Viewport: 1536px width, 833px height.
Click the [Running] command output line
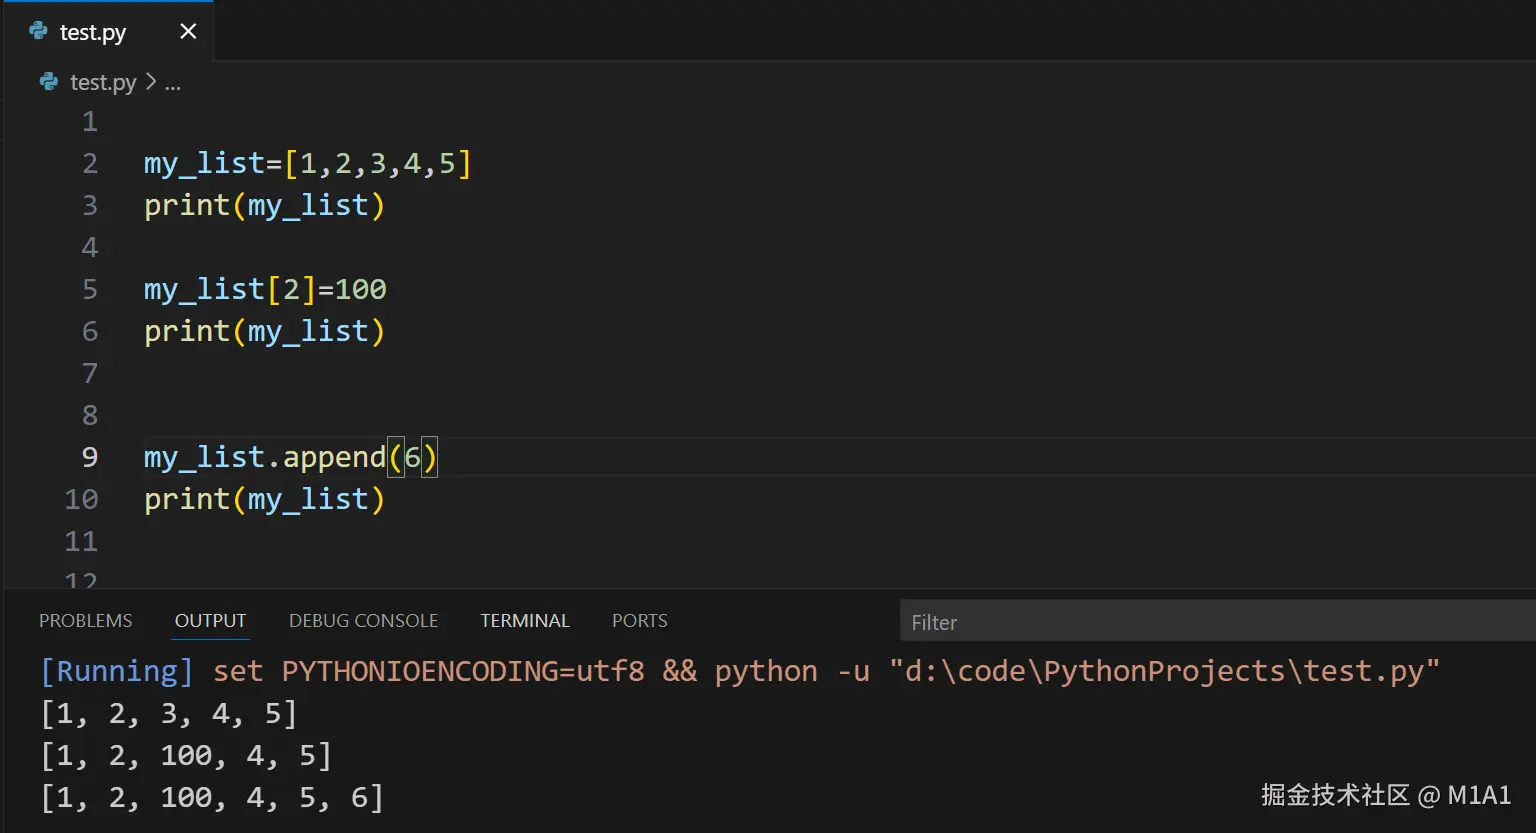tap(740, 671)
